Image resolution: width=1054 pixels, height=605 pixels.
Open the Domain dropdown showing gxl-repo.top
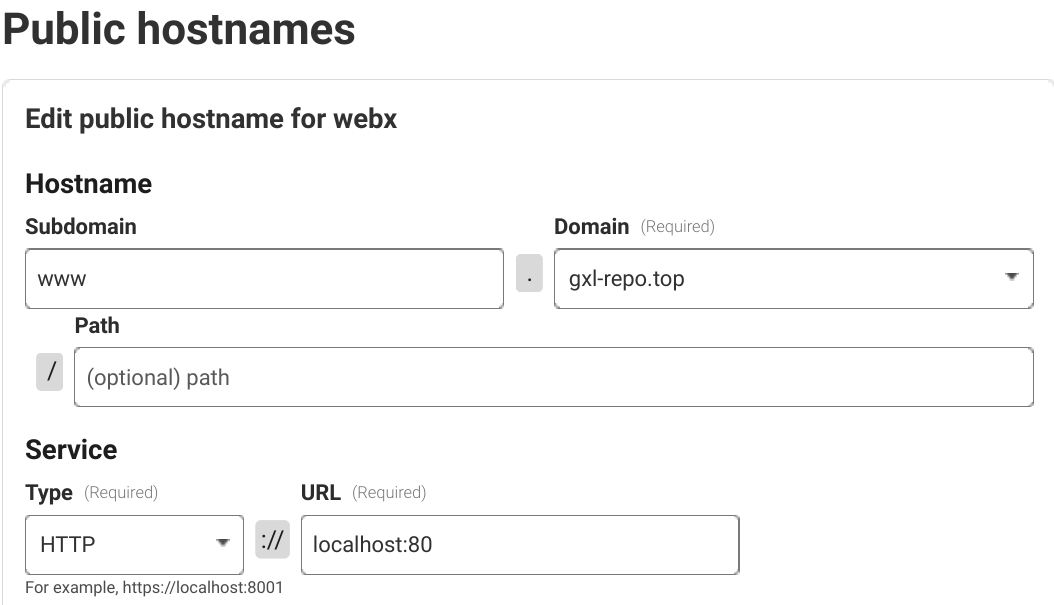(780, 279)
